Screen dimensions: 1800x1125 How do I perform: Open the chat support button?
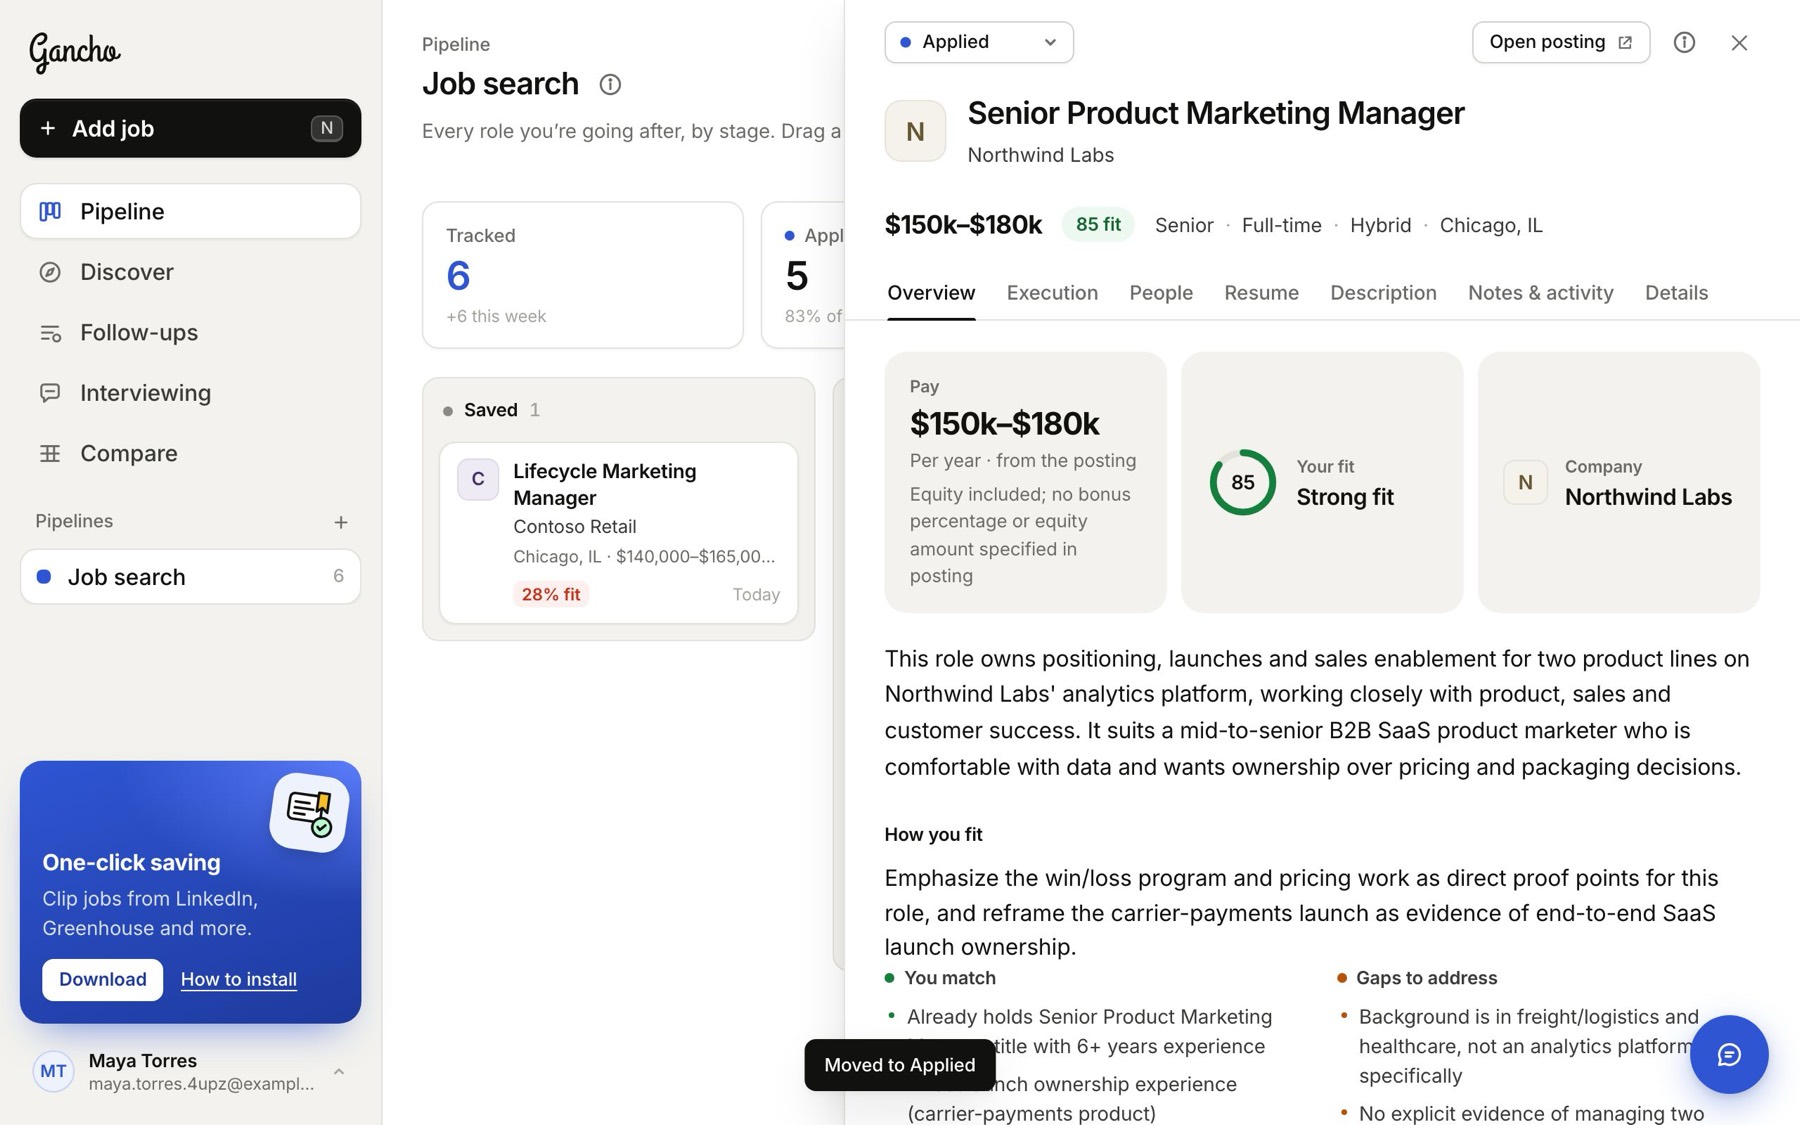1729,1055
